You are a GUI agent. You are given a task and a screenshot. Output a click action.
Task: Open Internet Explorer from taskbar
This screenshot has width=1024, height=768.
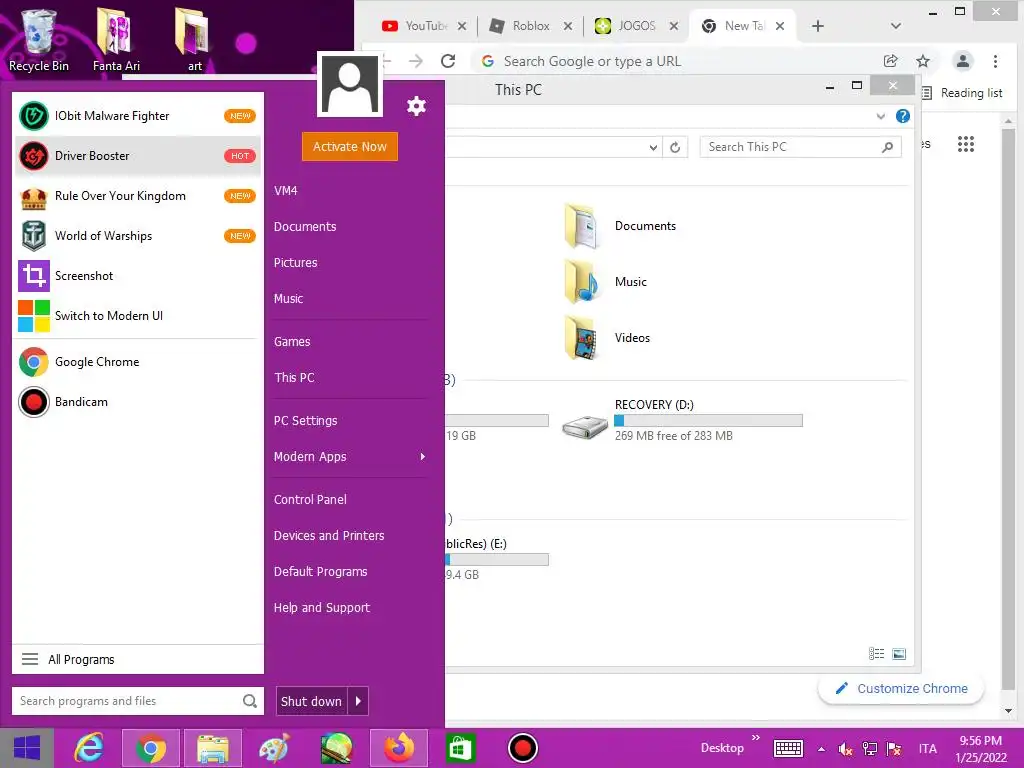point(89,748)
